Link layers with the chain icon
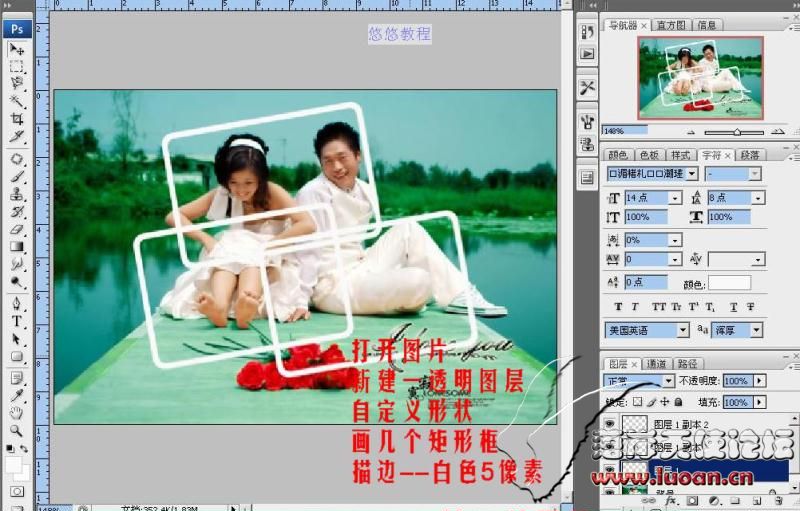The height and width of the screenshot is (511, 800). [650, 502]
